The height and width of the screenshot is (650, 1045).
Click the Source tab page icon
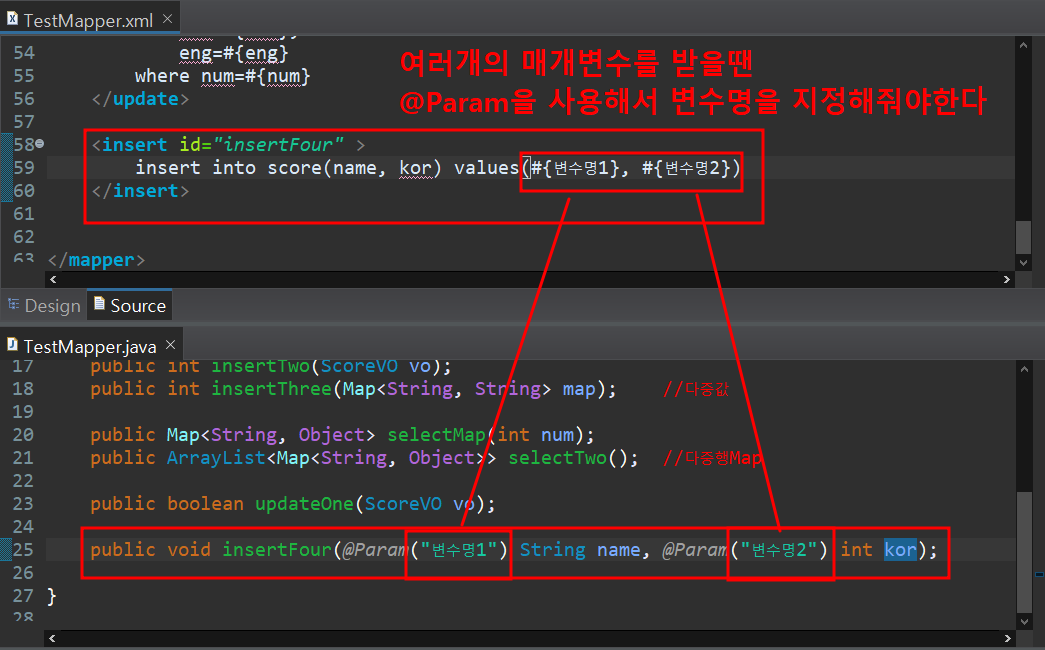pyautogui.click(x=99, y=303)
